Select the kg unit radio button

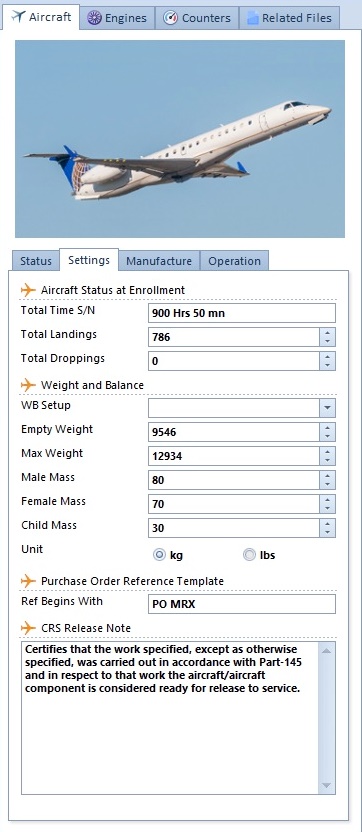point(159,555)
